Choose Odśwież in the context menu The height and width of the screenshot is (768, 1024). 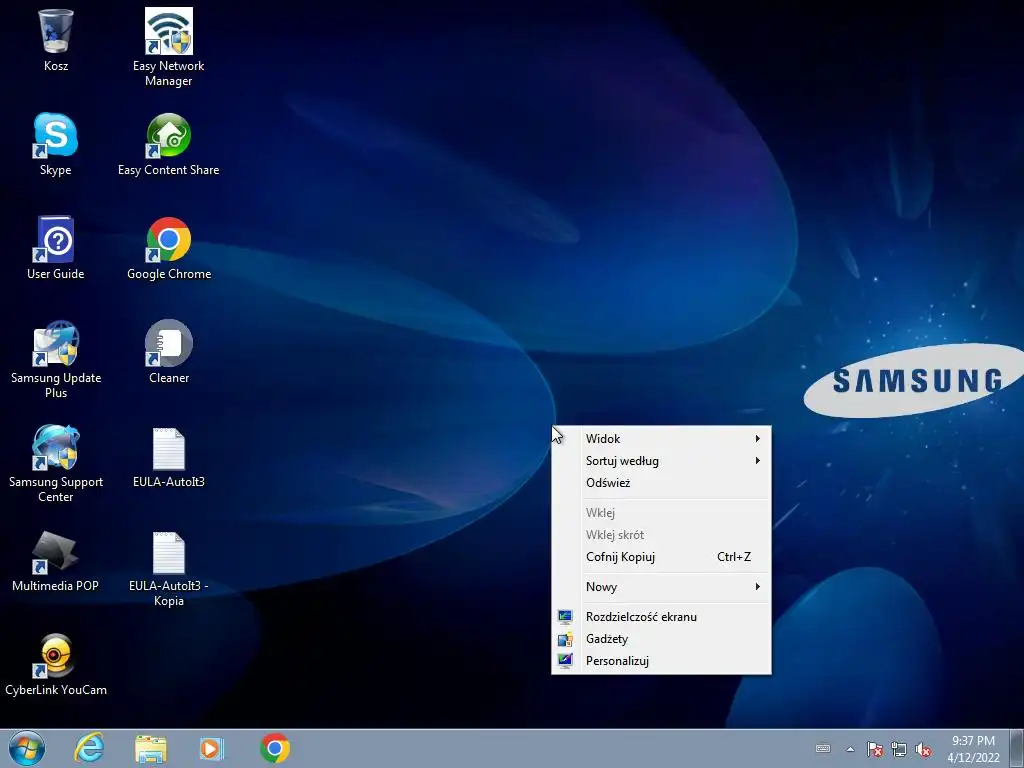[x=662, y=483]
